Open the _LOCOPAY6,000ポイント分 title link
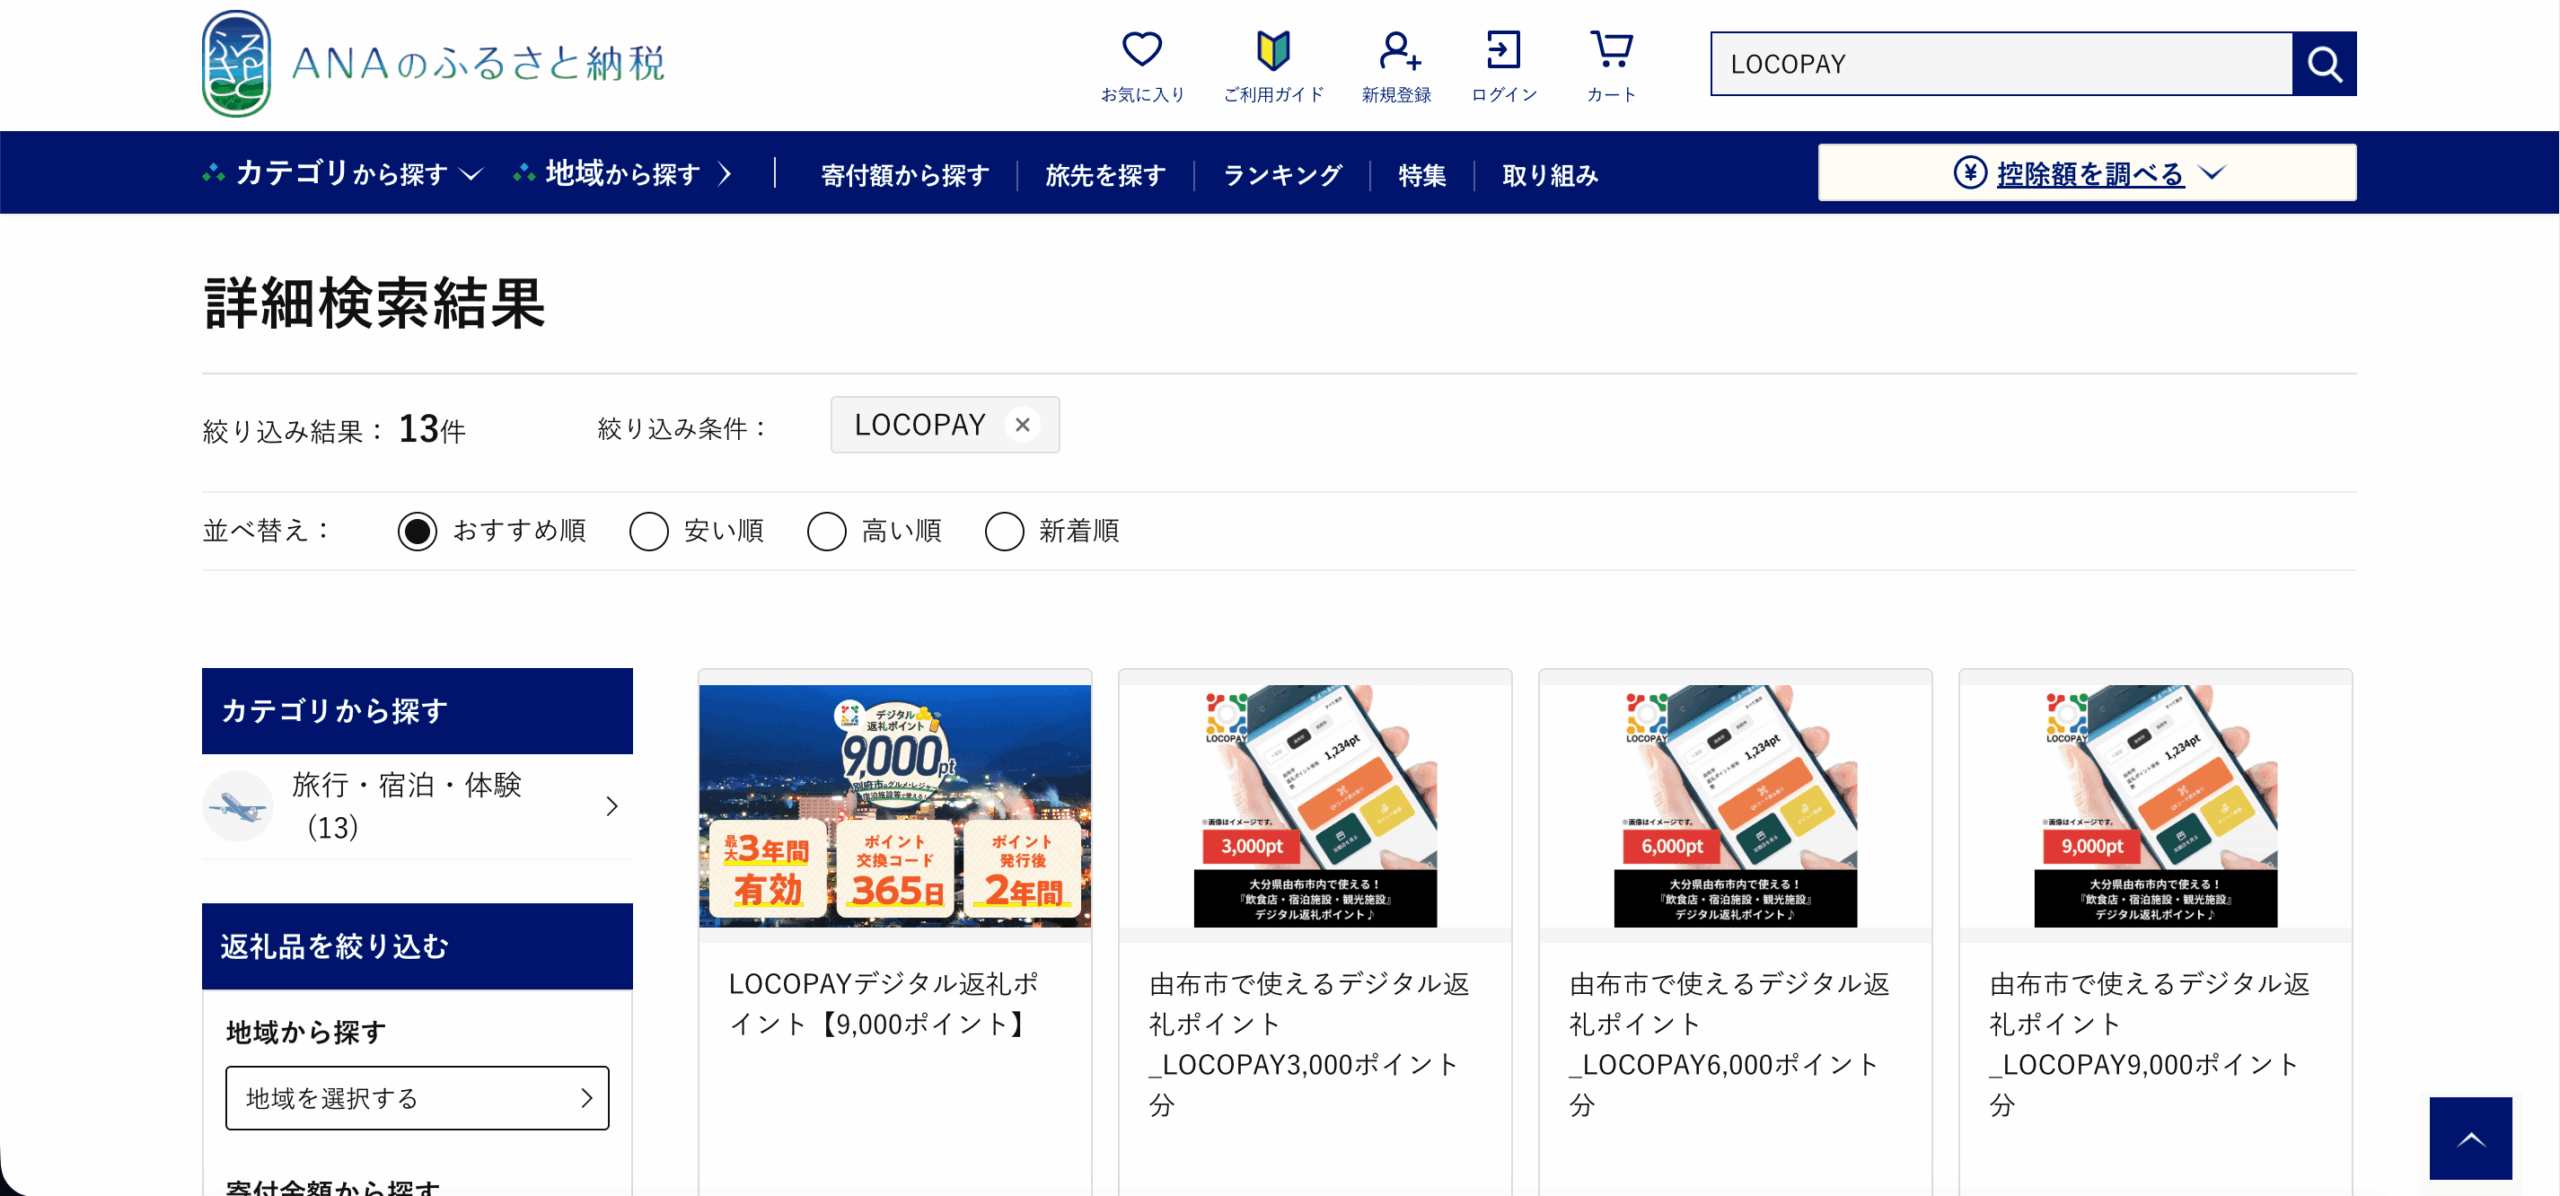 point(1729,1044)
